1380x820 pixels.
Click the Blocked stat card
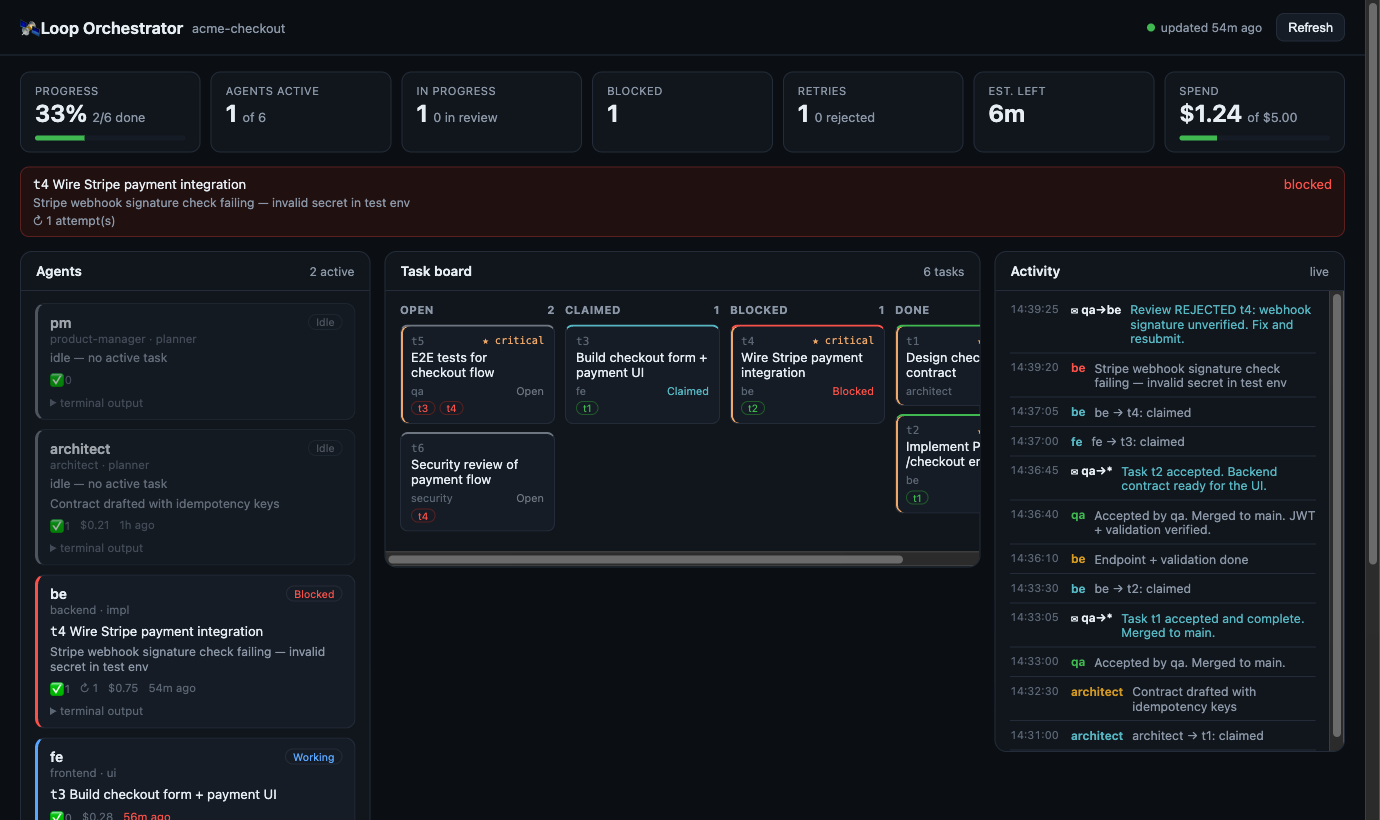(682, 112)
